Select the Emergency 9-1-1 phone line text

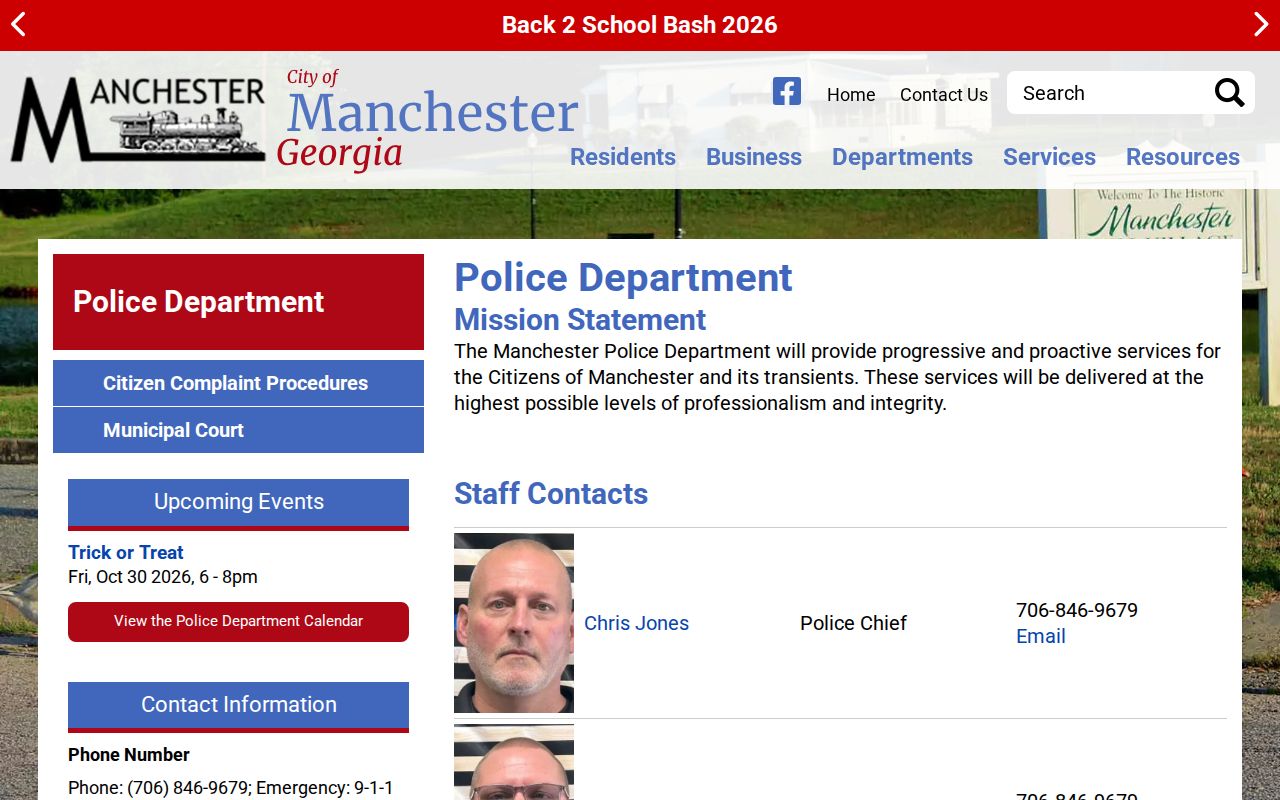click(325, 788)
